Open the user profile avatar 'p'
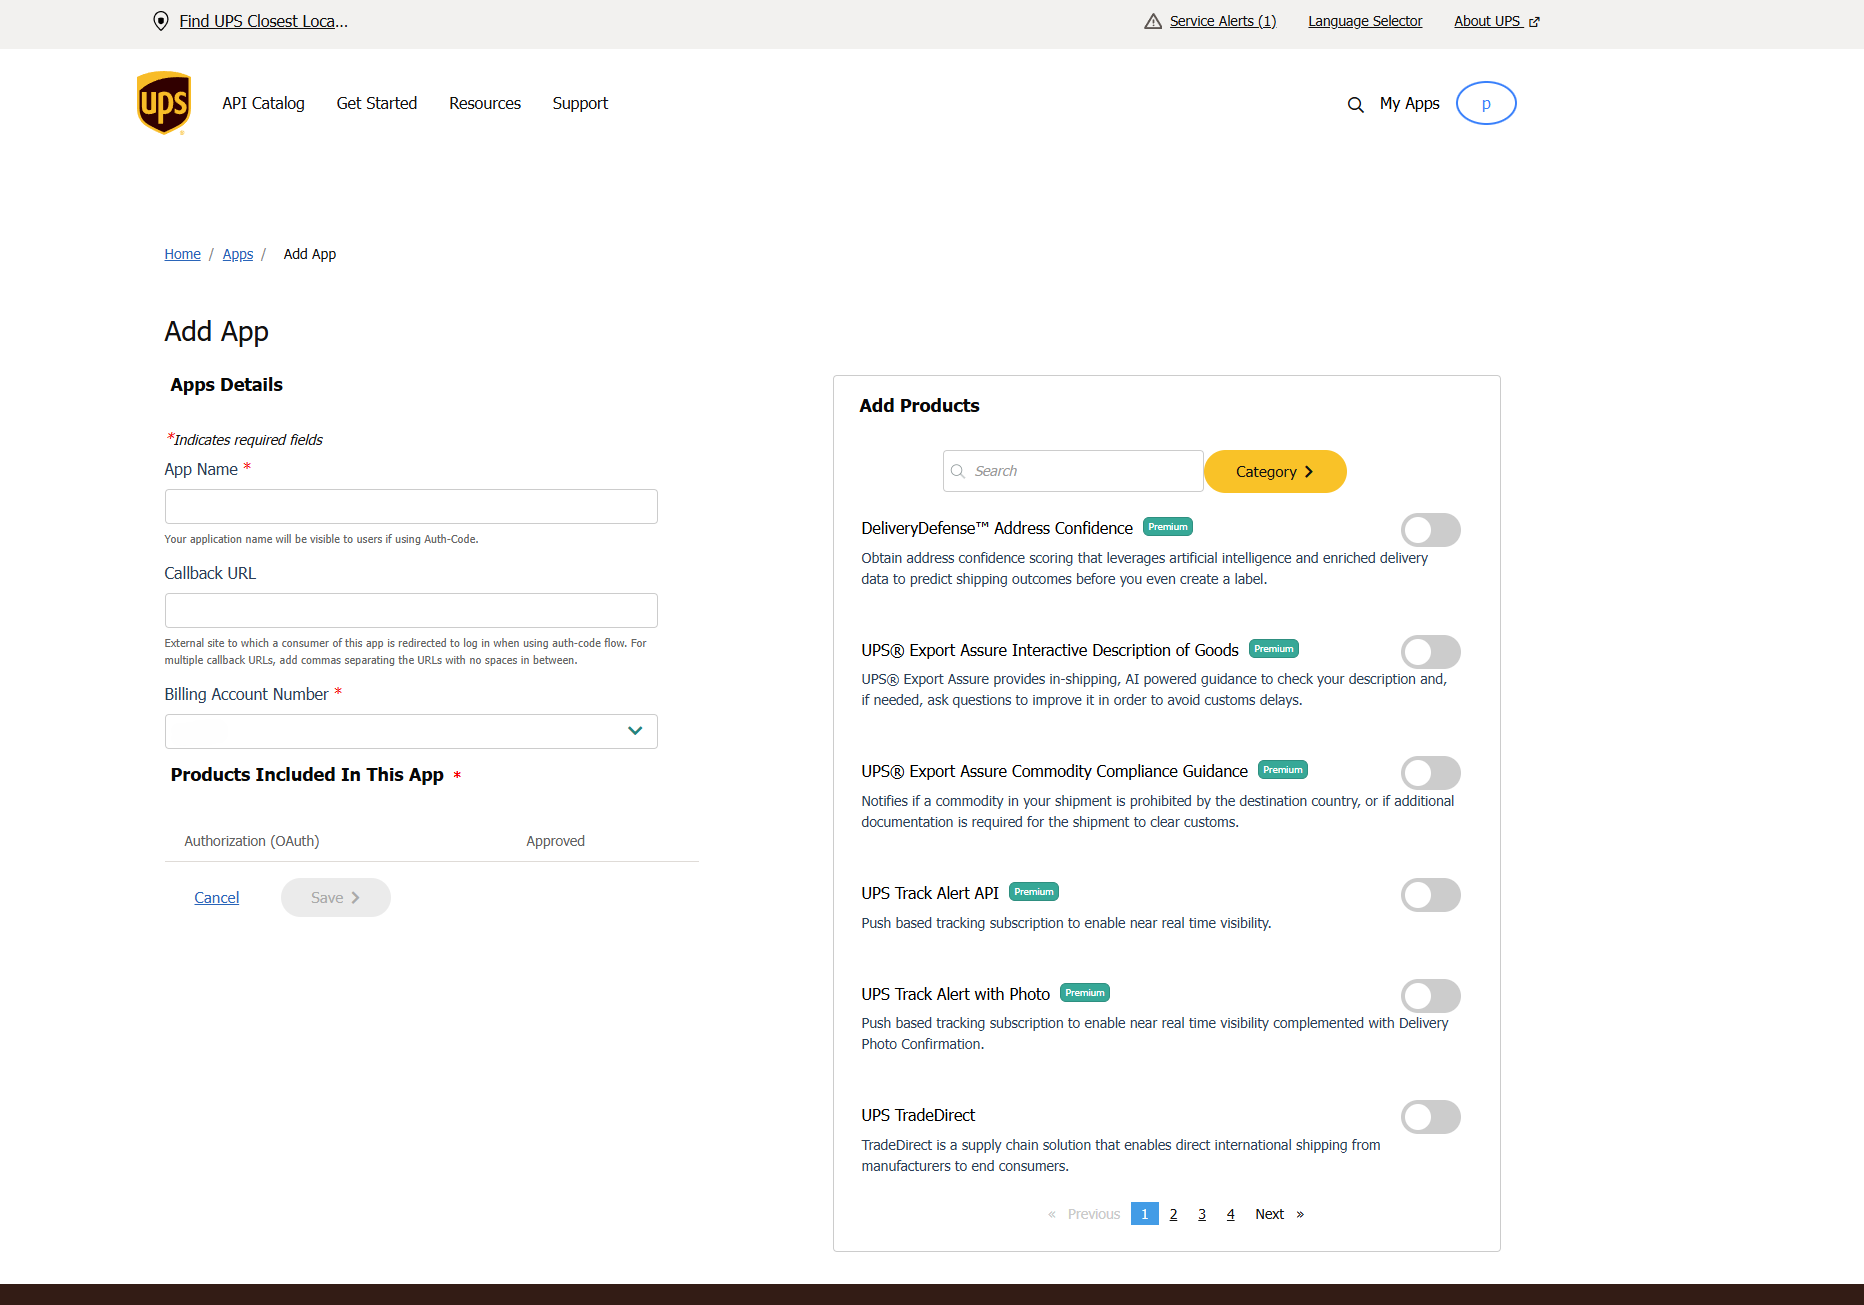 point(1486,103)
